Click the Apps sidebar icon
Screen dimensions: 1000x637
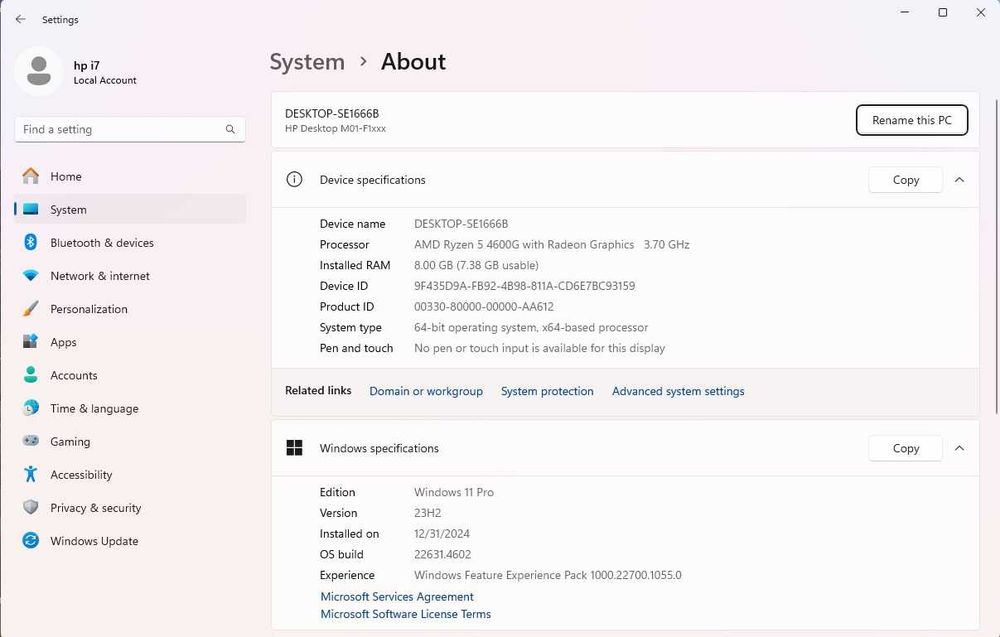[31, 342]
